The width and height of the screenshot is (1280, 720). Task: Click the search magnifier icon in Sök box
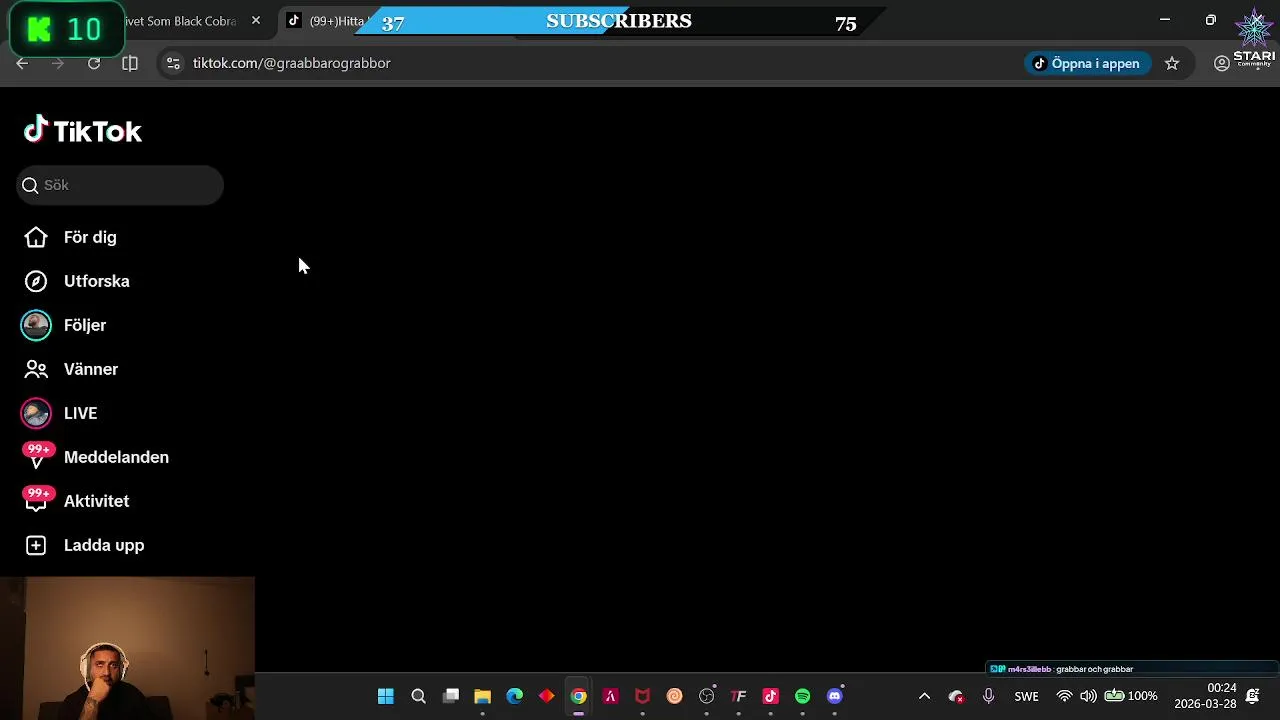[x=30, y=185]
